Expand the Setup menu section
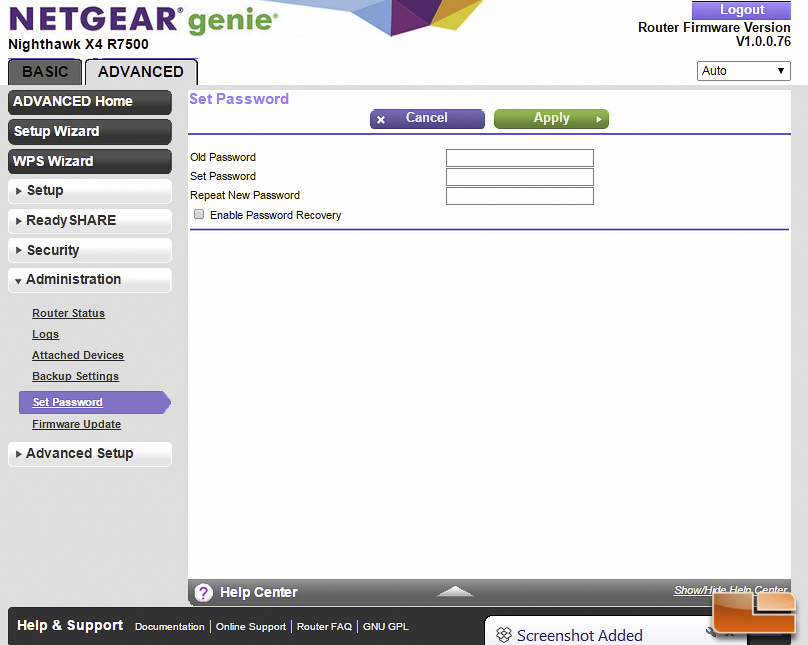 point(90,191)
